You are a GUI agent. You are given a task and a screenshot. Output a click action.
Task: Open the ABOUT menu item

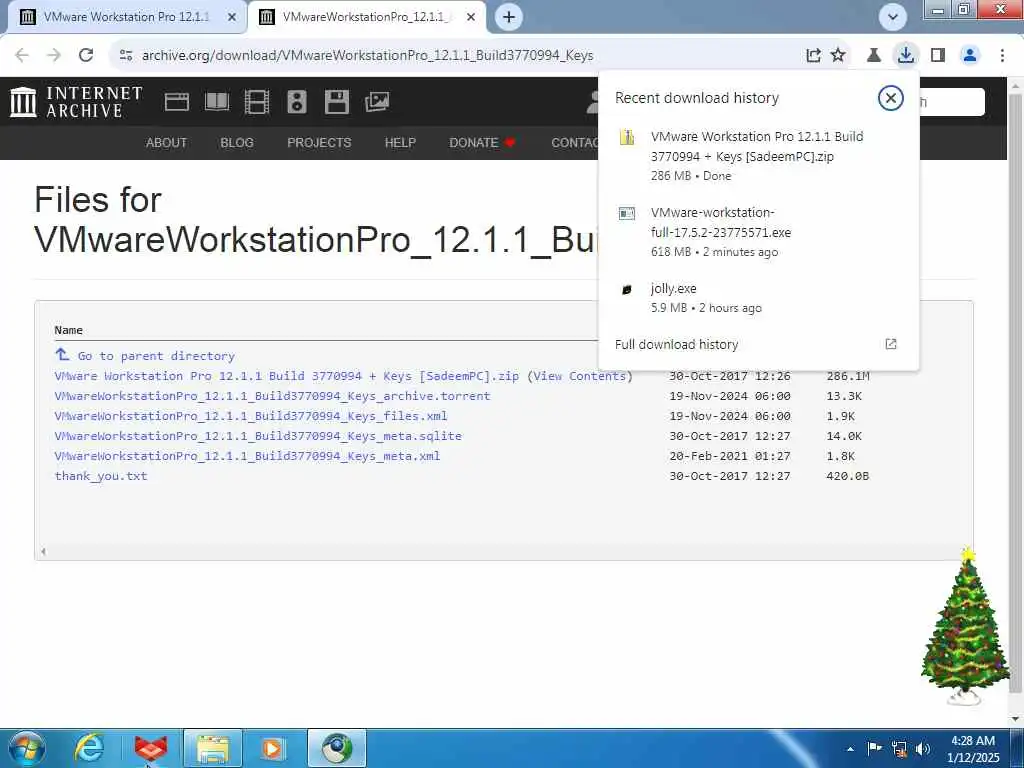[167, 142]
